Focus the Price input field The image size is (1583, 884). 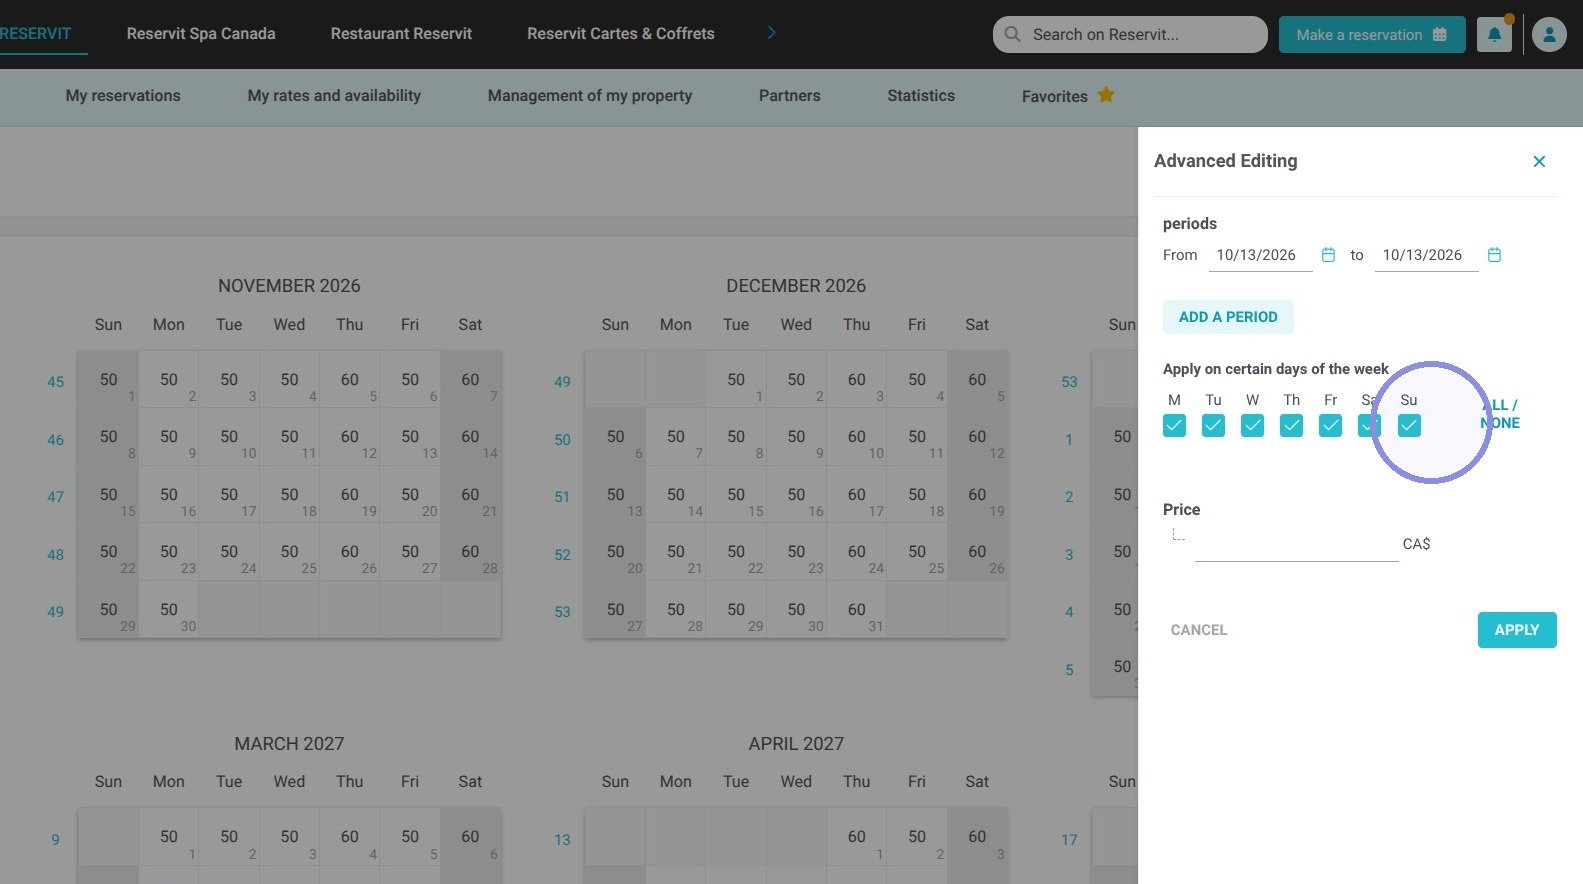1296,544
